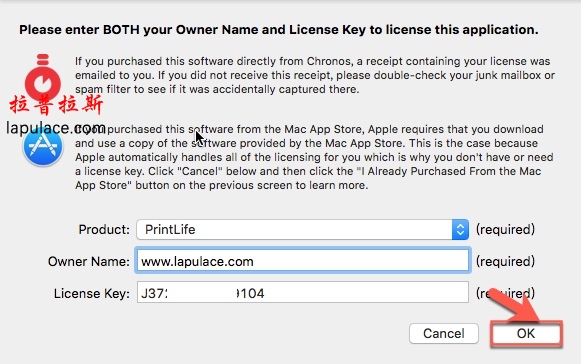
Task: Click the paragraph about the Mac App Store
Action: click(314, 157)
